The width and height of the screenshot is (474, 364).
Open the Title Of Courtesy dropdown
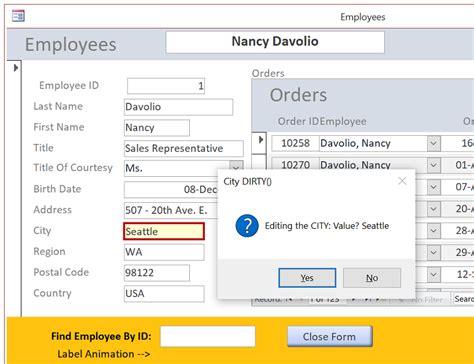[236, 166]
